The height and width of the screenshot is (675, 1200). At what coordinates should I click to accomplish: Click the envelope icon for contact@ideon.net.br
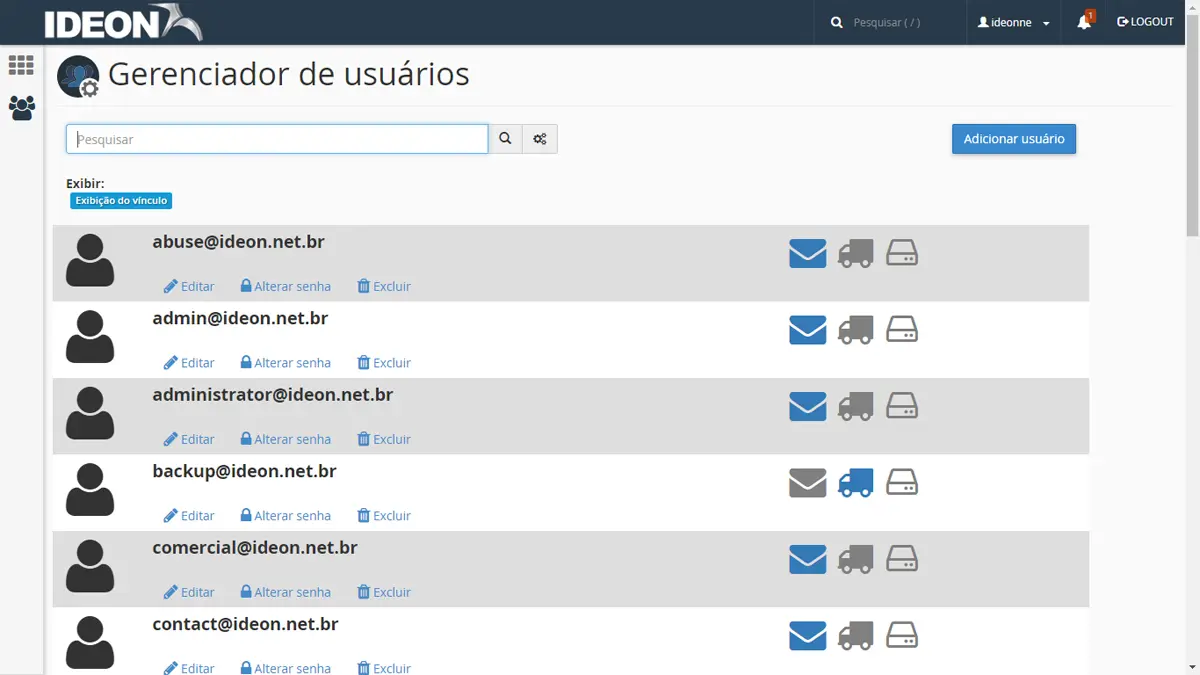tap(807, 635)
